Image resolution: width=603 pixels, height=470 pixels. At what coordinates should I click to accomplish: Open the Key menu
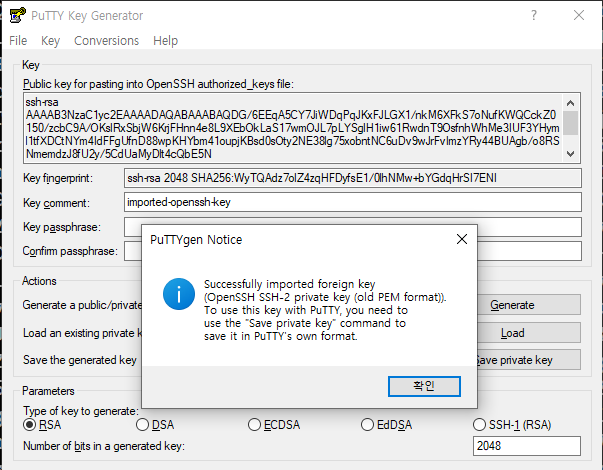click(50, 41)
